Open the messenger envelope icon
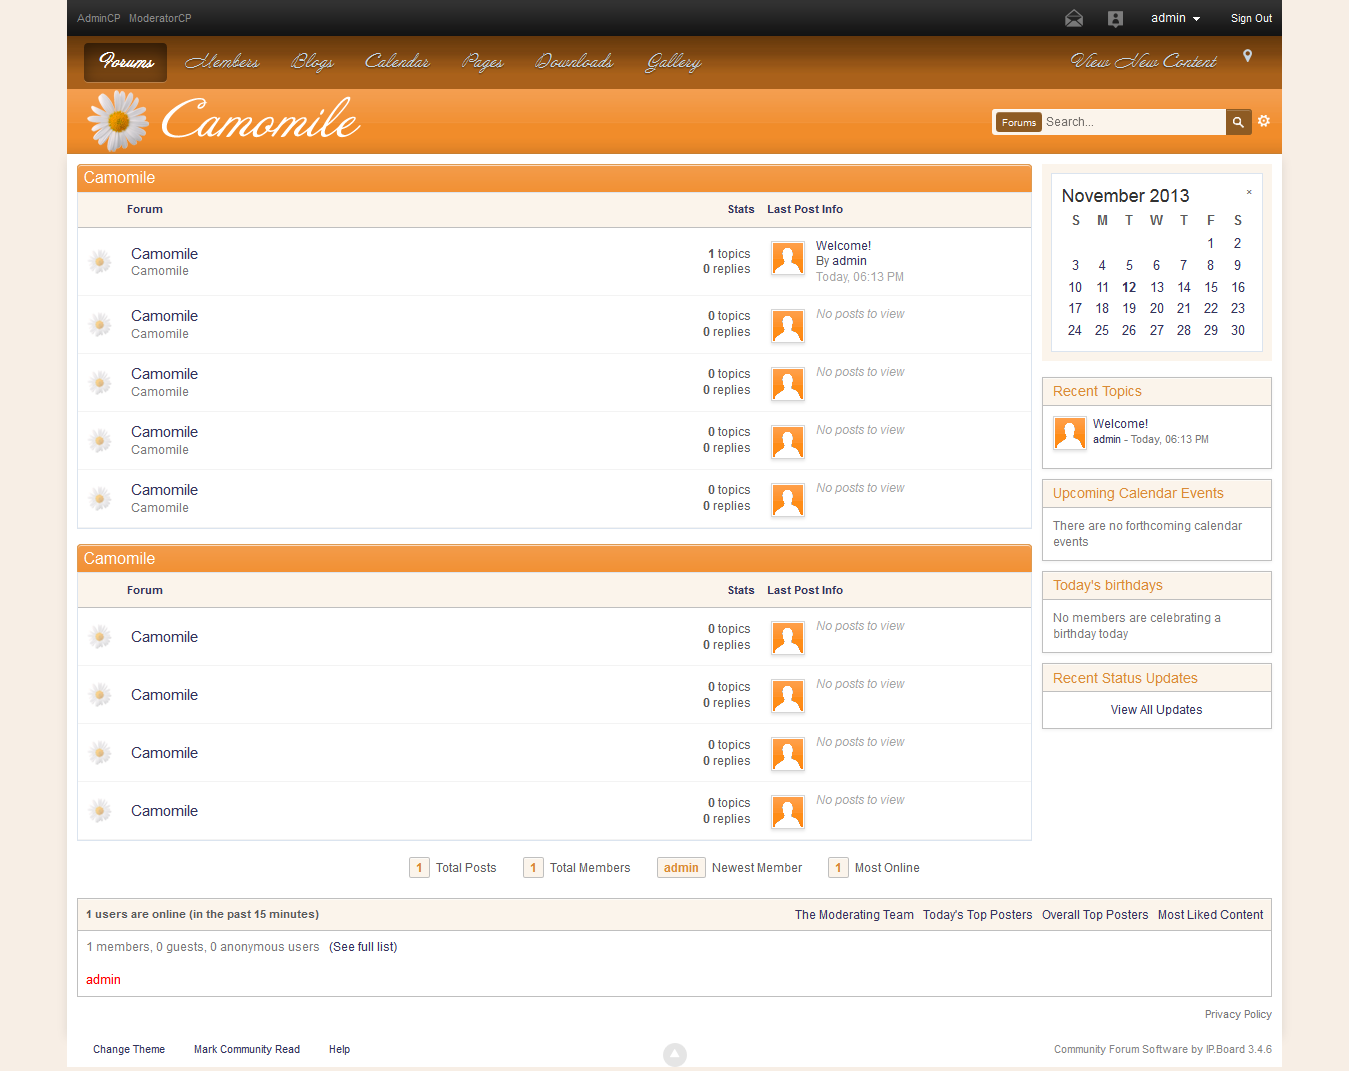Screen dimensions: 1349x1071 (1074, 18)
